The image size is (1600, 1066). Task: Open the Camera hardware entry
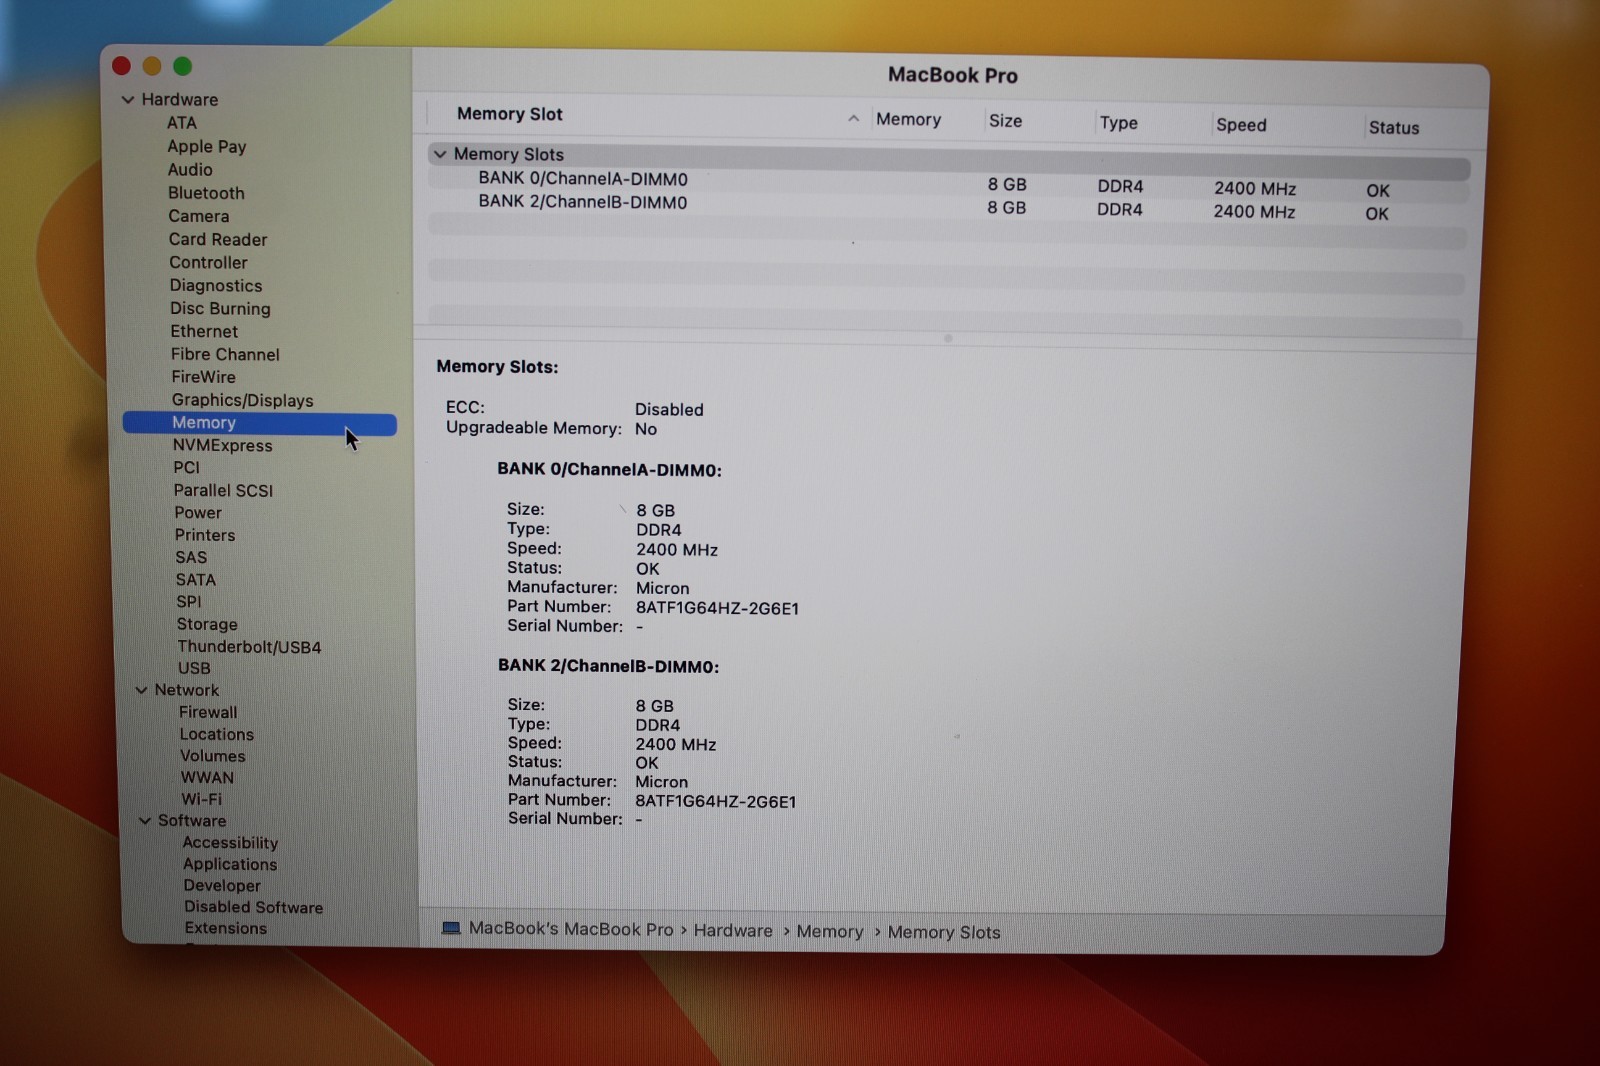199,216
